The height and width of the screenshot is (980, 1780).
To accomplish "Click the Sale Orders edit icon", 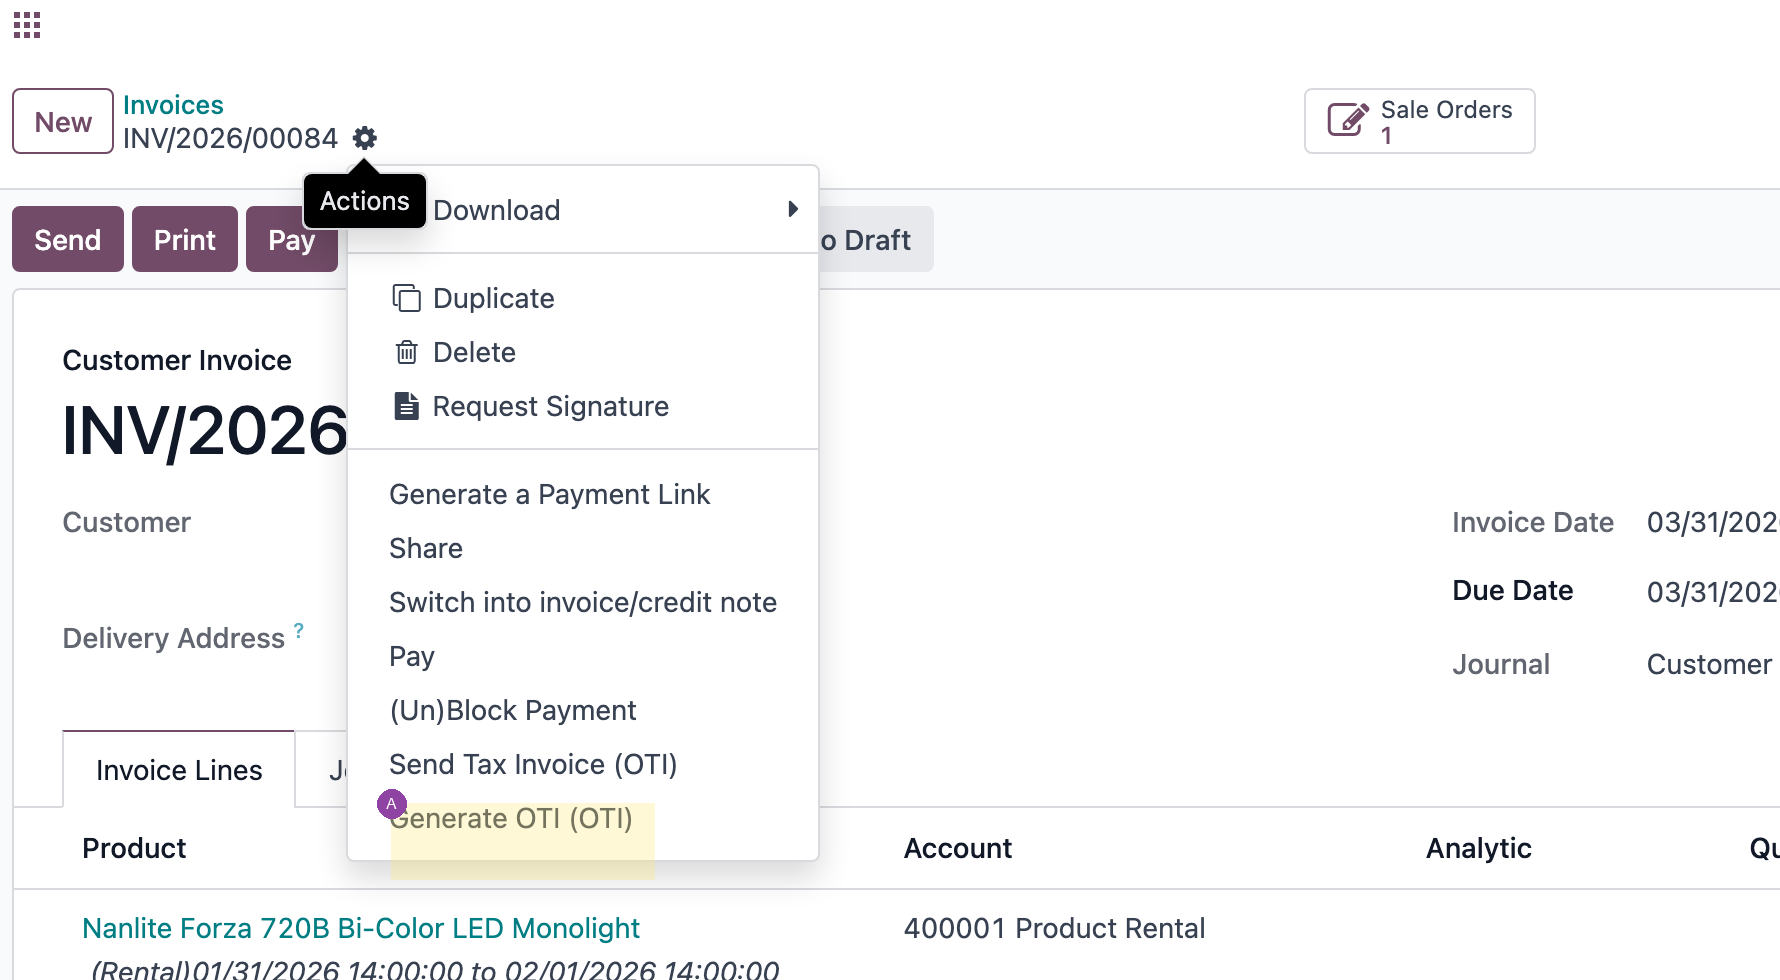I will click(1348, 121).
